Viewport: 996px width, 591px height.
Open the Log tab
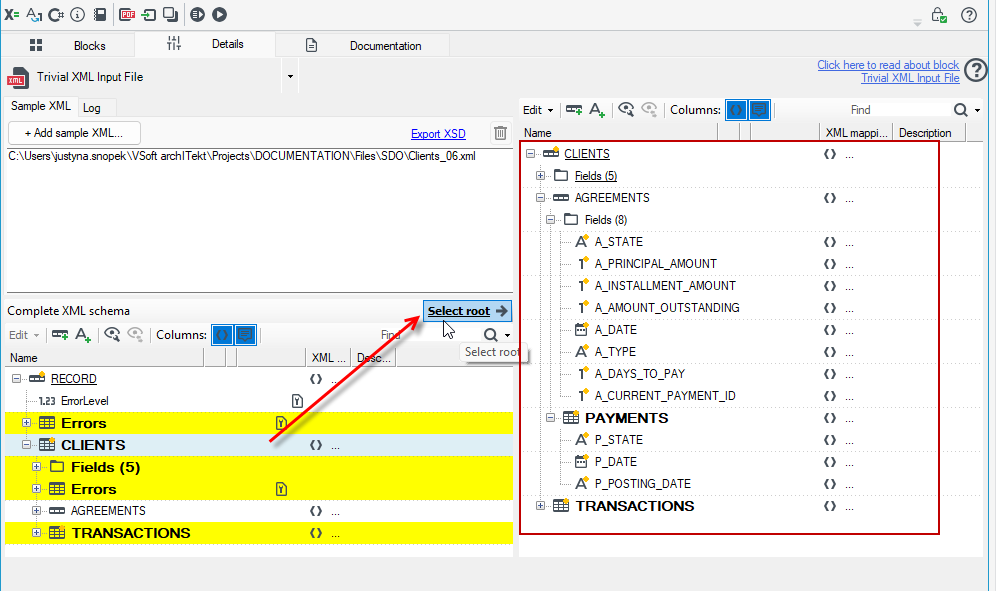[x=91, y=108]
